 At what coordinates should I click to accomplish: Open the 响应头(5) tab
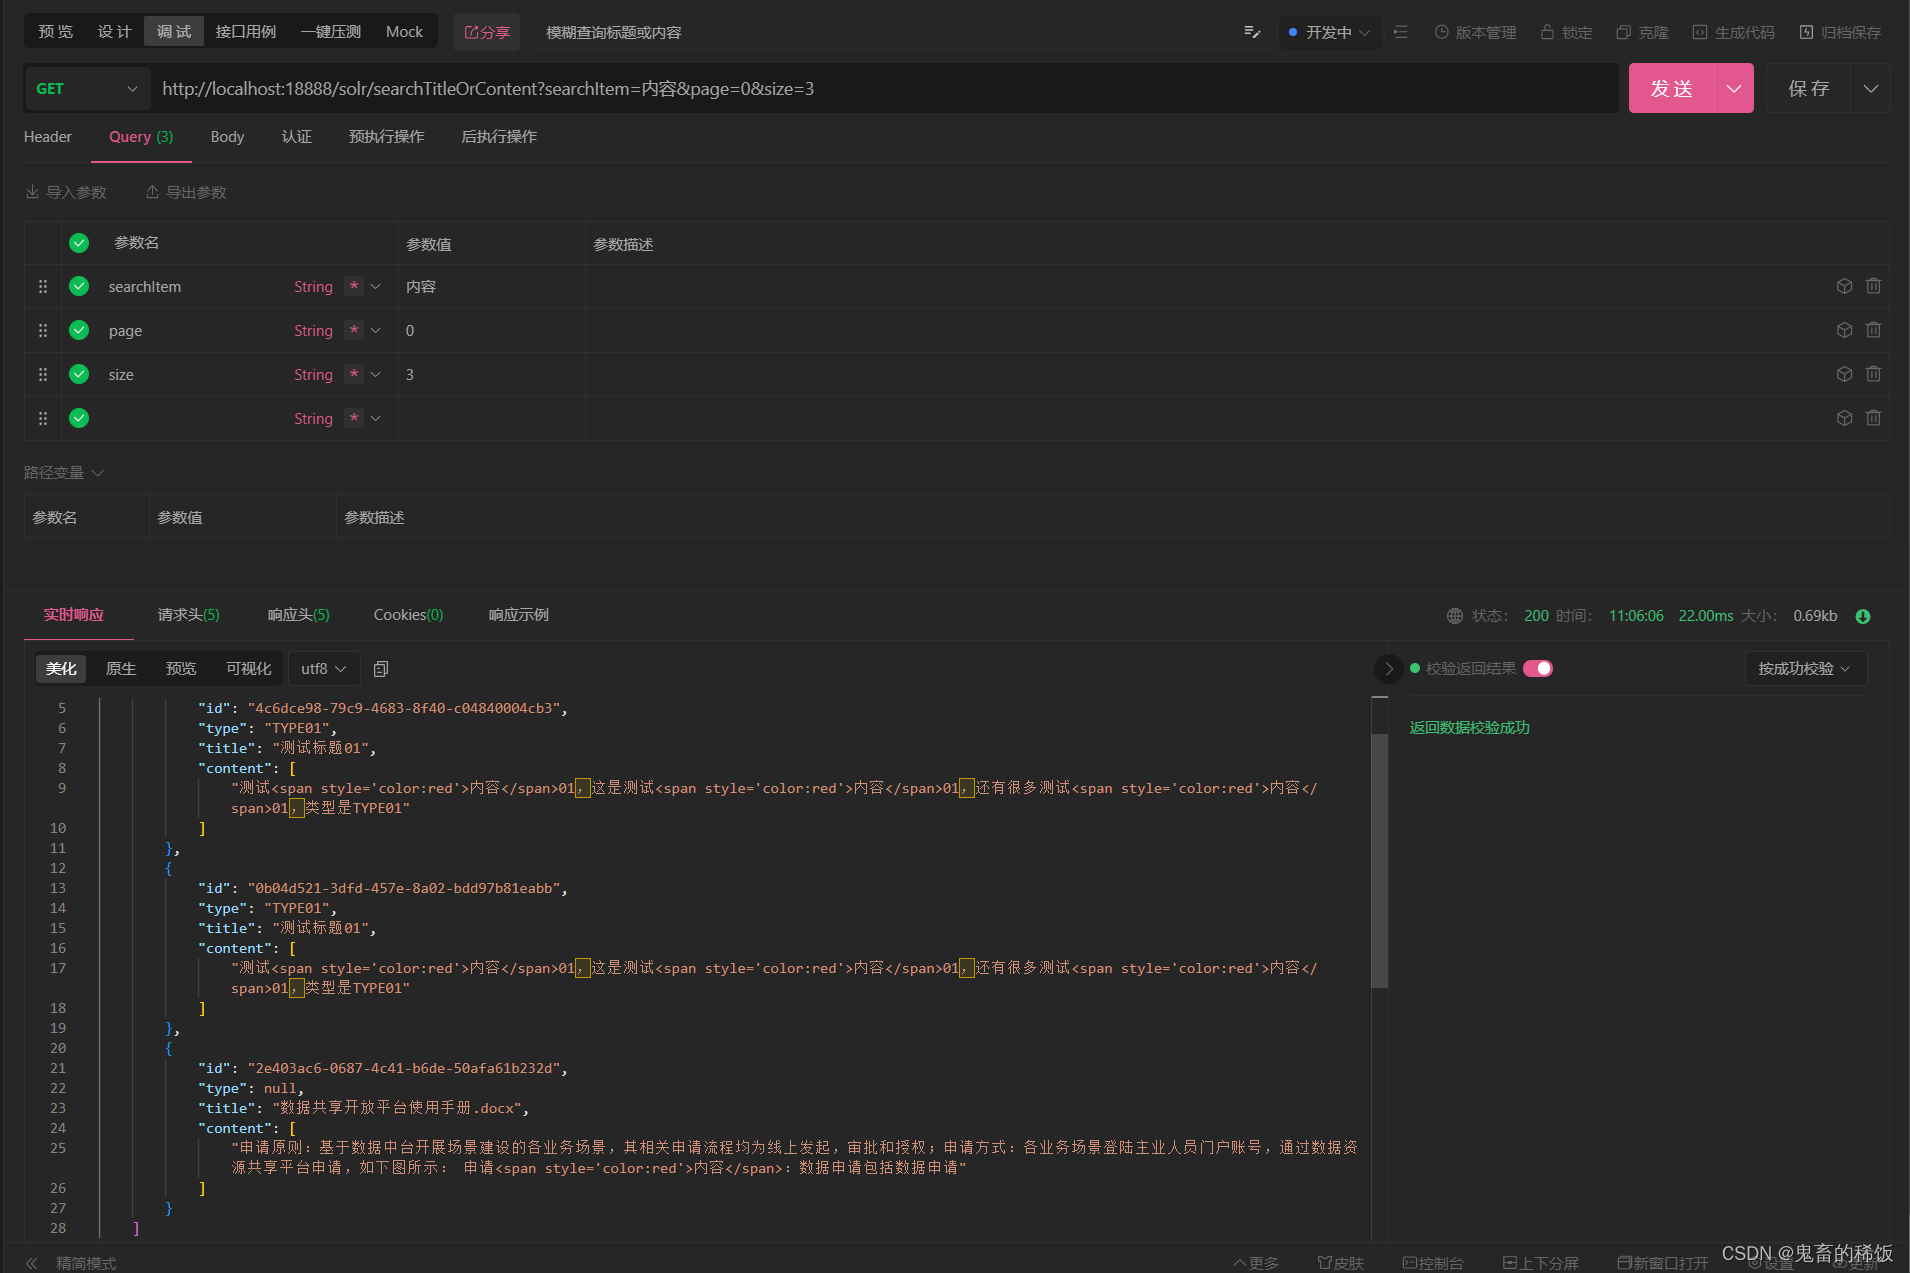[x=298, y=615]
